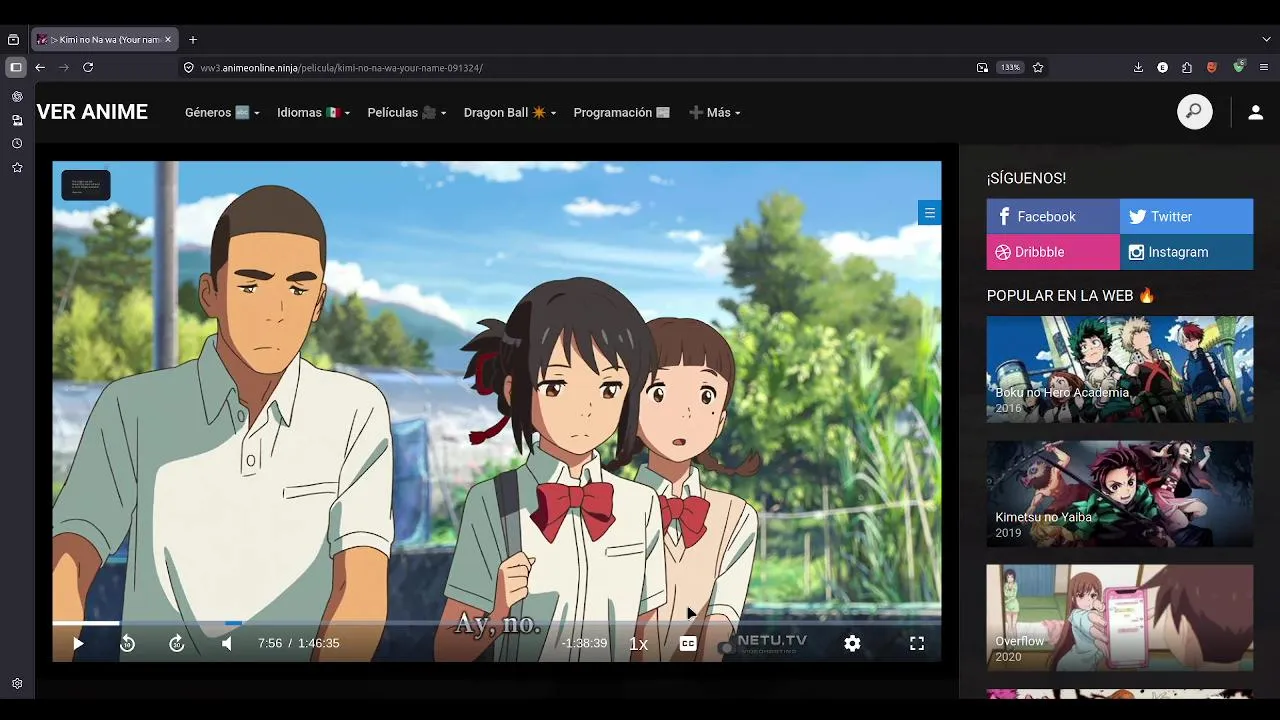Open the Overflow 2020 thumbnail
The image size is (1280, 720).
(x=1120, y=618)
